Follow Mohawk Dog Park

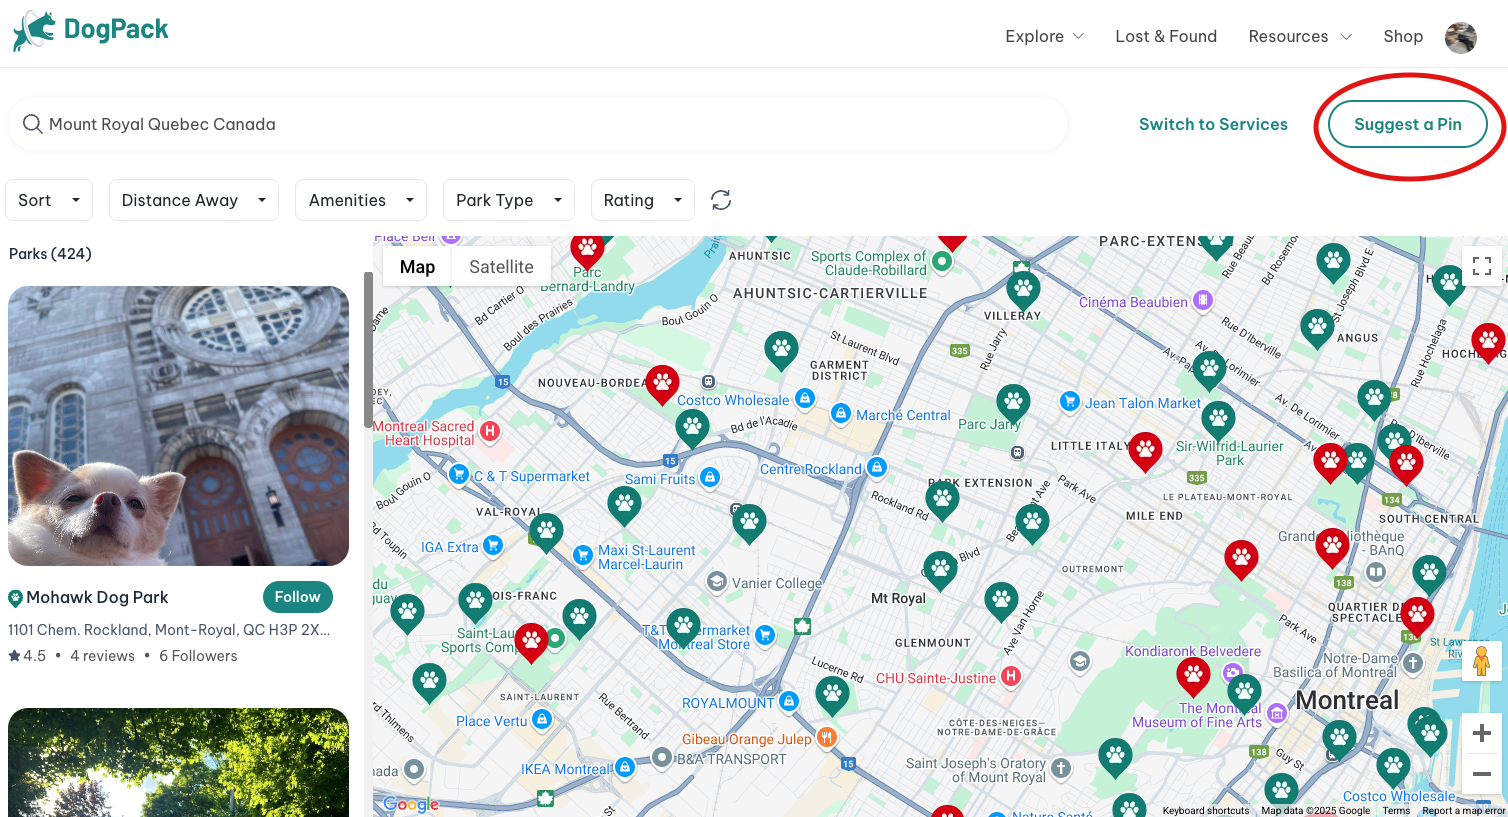[297, 597]
